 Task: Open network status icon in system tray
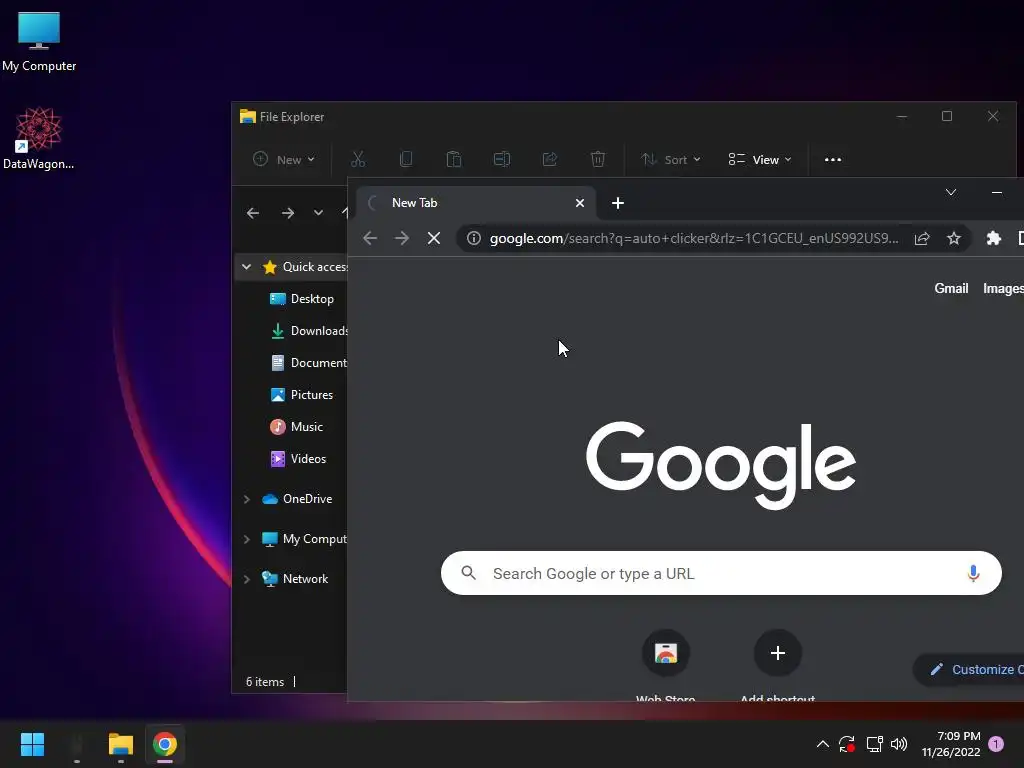tap(874, 744)
